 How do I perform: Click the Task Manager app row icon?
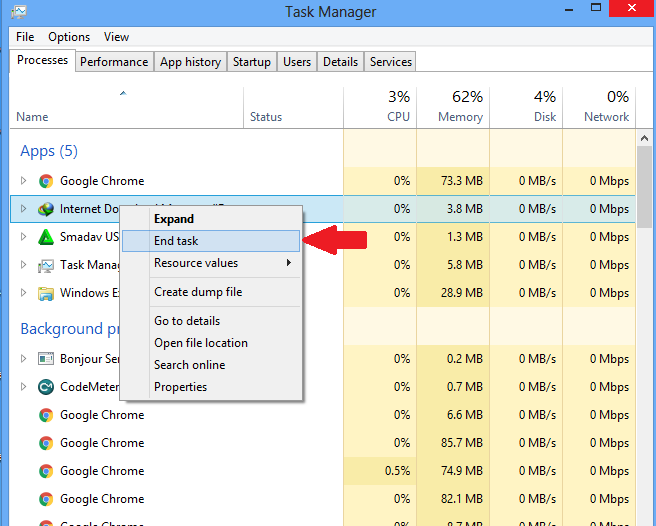pos(45,265)
